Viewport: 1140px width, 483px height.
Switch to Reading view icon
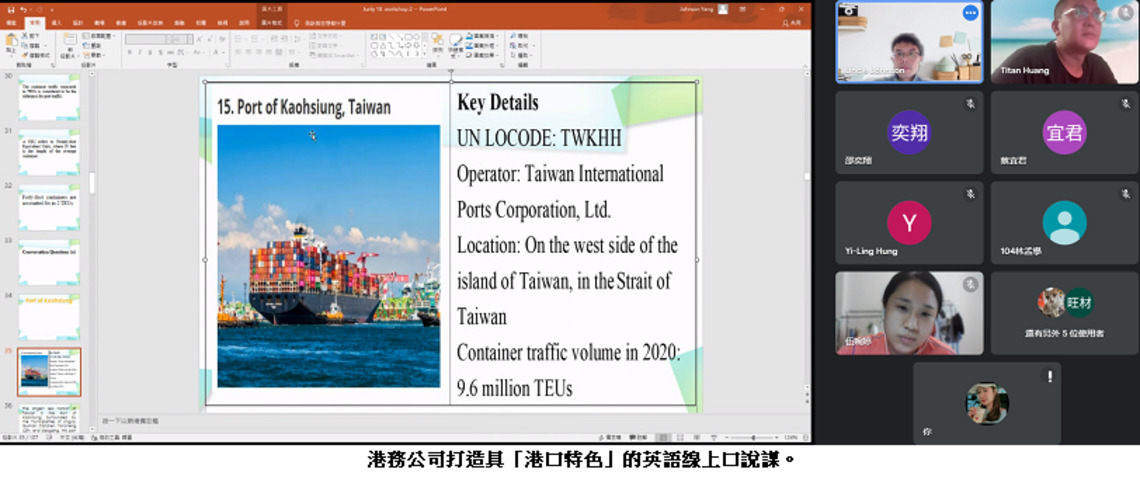coord(697,438)
